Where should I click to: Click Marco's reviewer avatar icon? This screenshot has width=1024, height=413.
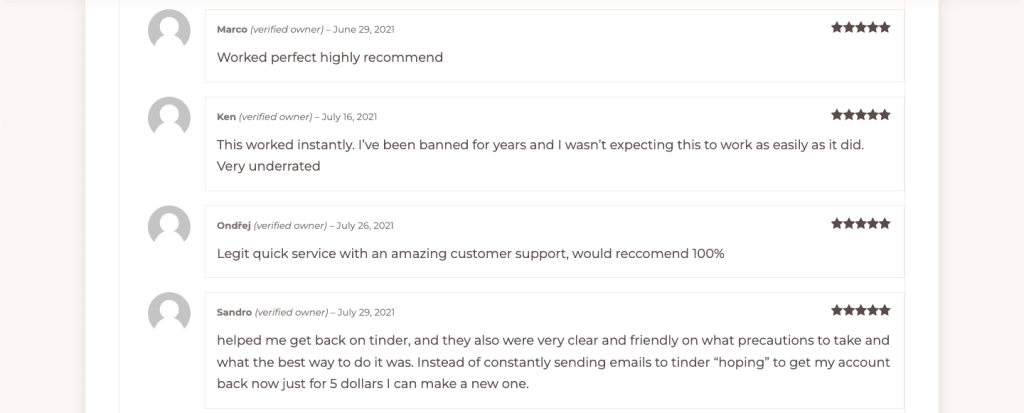coord(169,31)
